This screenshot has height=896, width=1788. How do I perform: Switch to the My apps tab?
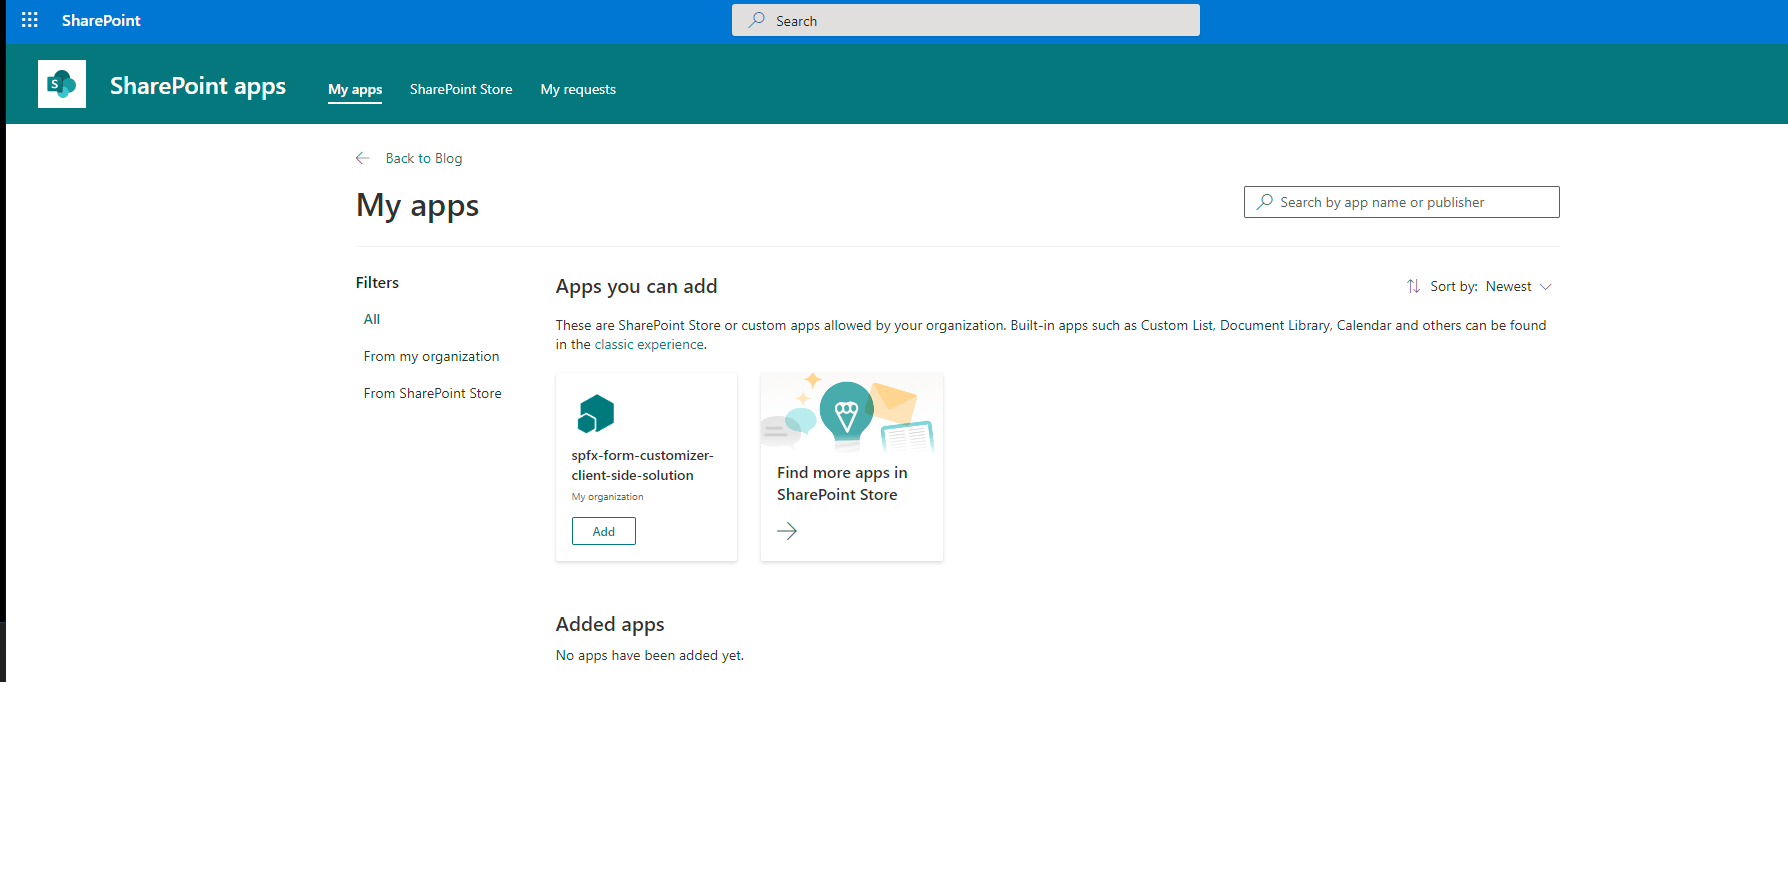(355, 89)
